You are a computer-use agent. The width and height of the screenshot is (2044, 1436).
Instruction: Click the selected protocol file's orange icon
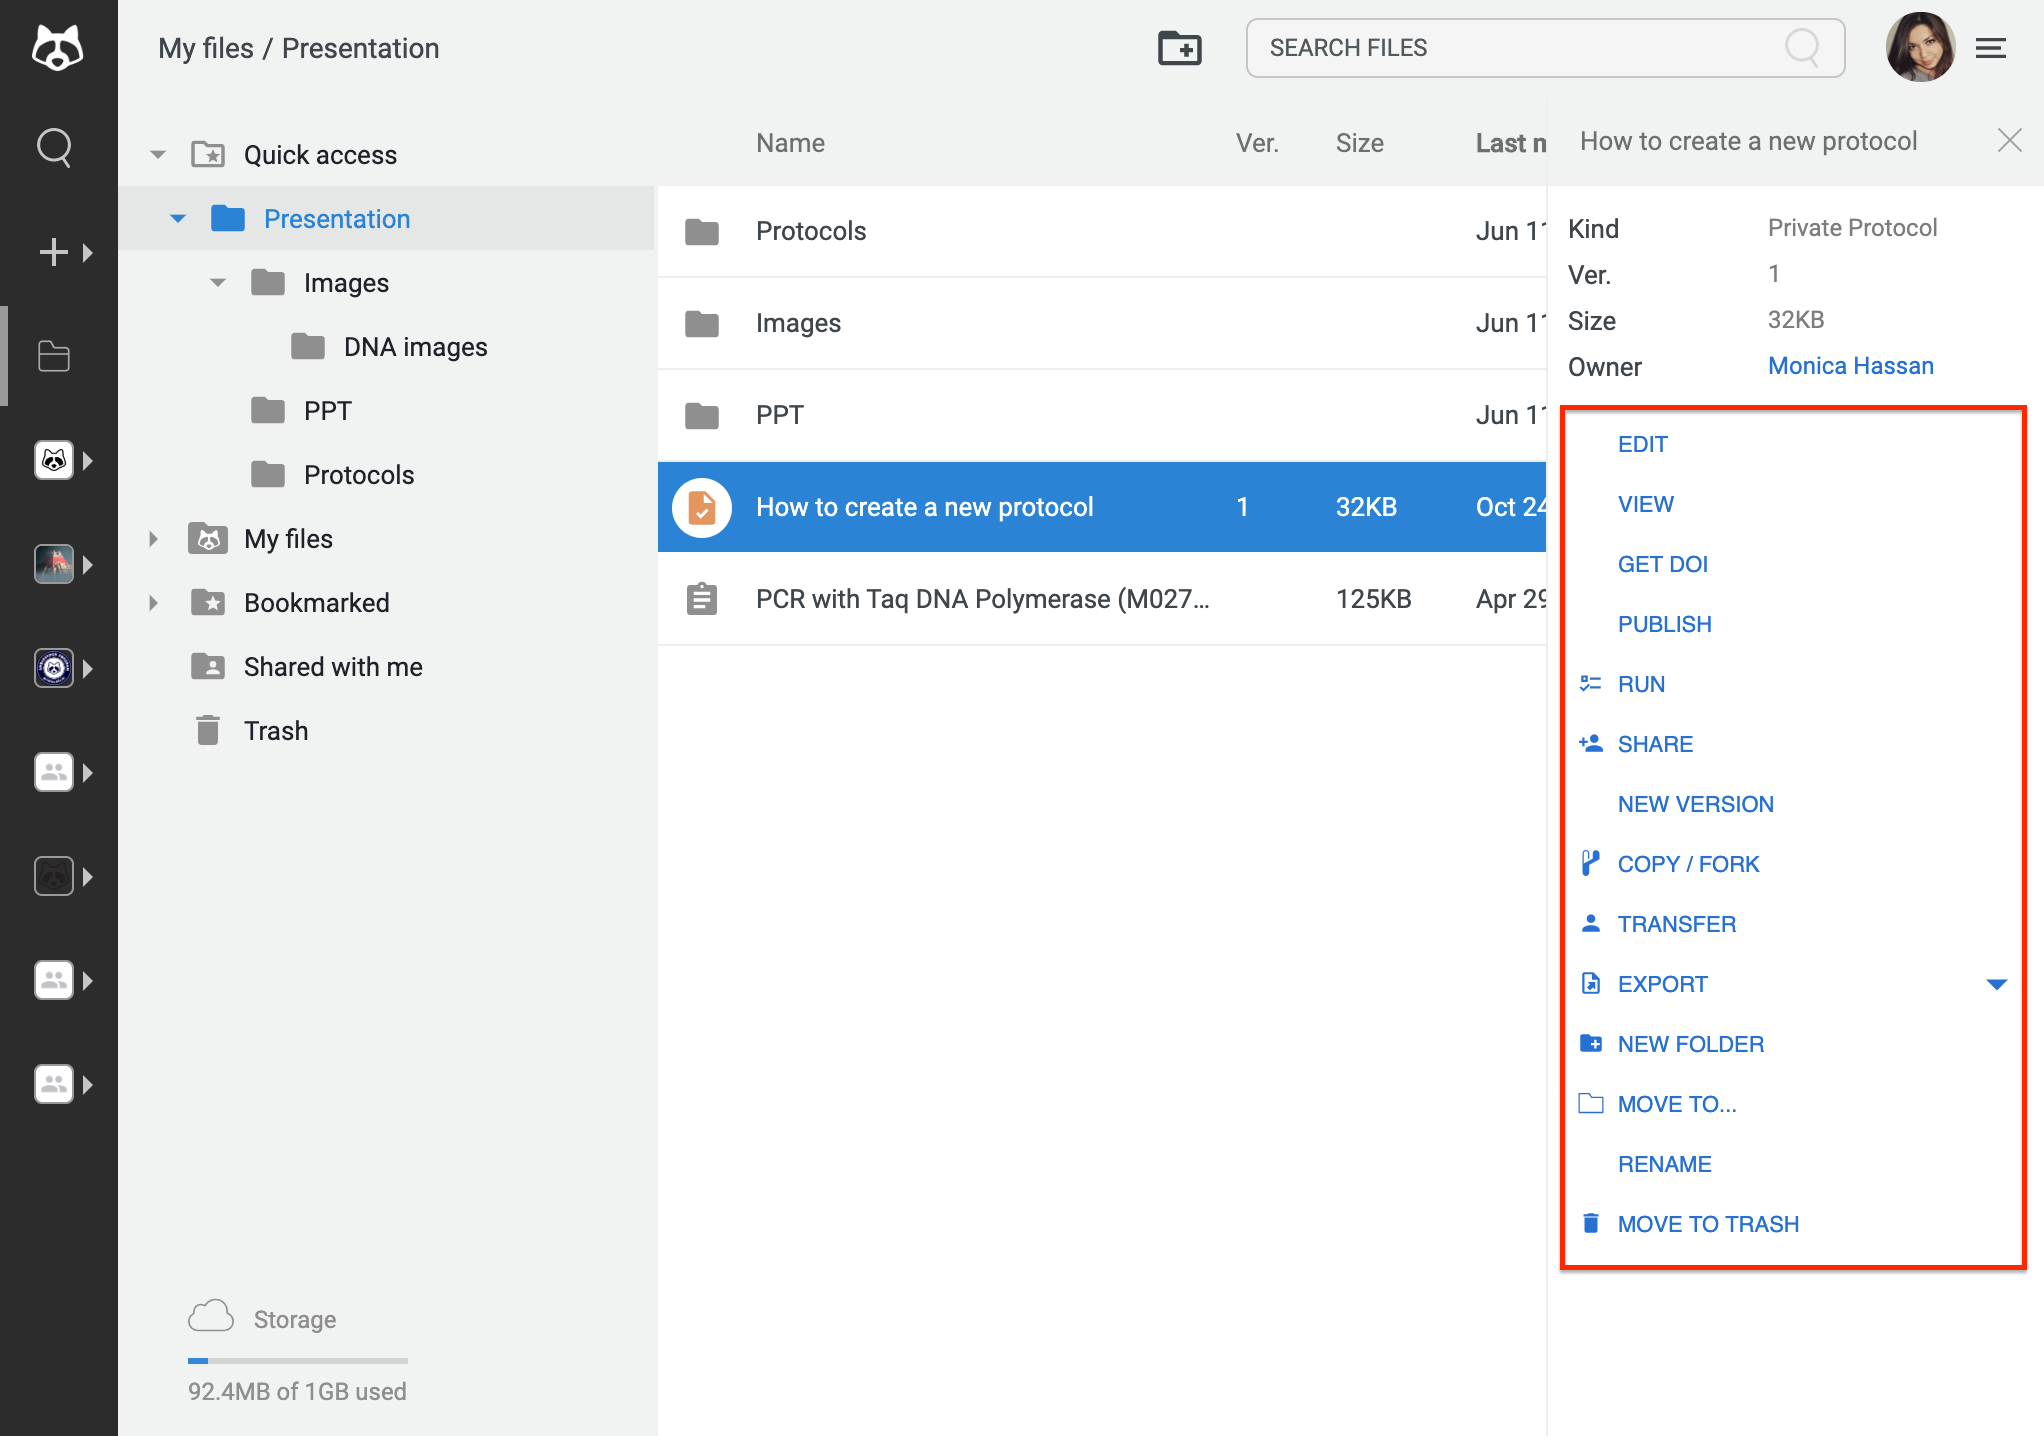[702, 507]
